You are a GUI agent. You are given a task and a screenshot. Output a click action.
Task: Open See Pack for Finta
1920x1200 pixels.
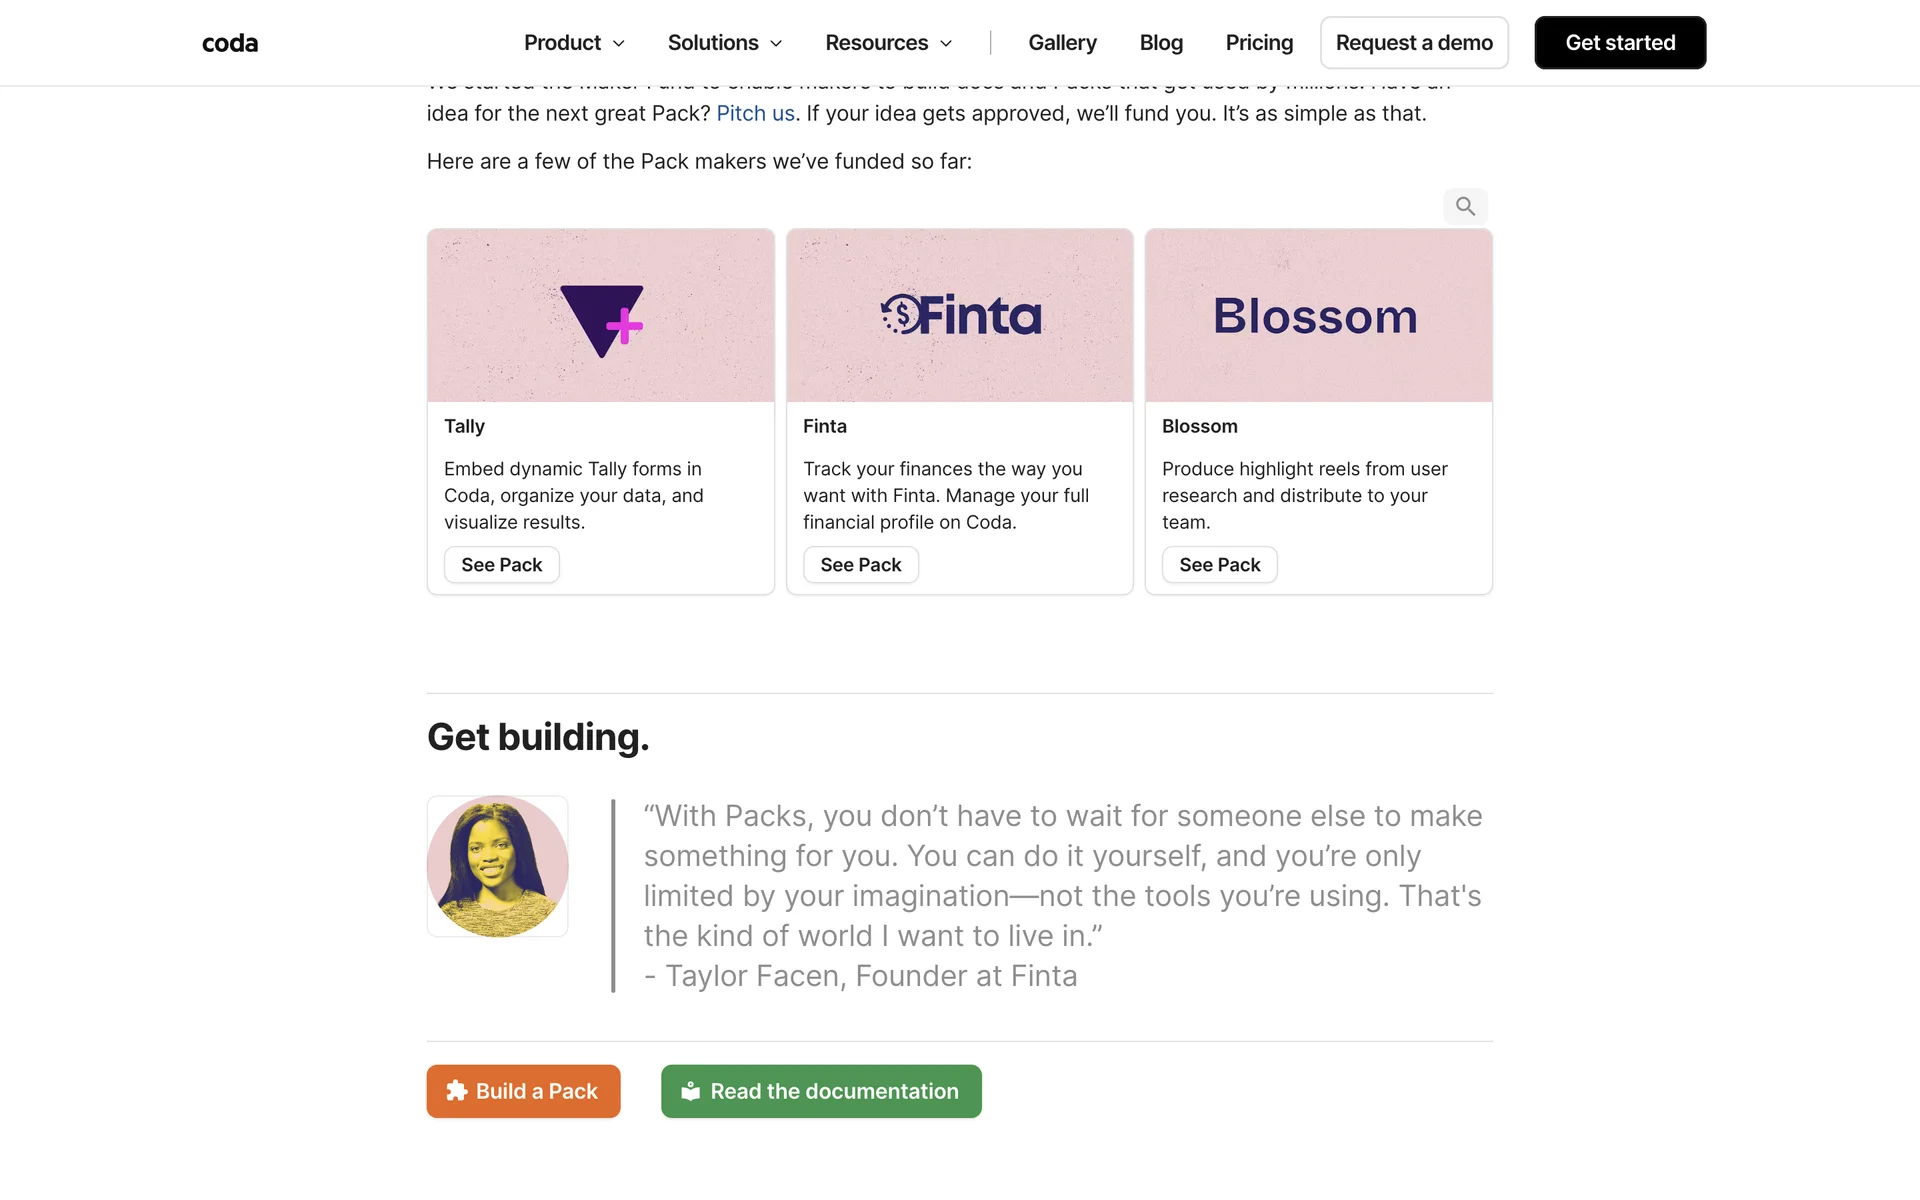(x=861, y=565)
